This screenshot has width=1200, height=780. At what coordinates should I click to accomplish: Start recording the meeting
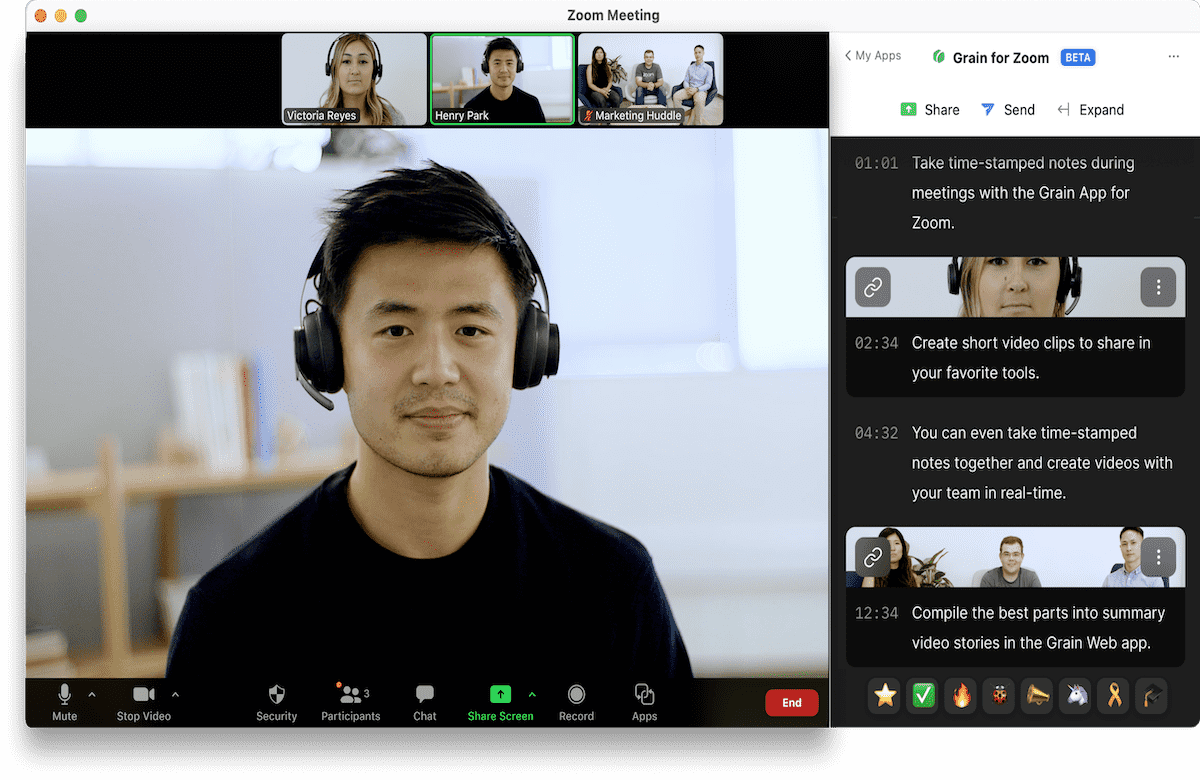click(577, 701)
